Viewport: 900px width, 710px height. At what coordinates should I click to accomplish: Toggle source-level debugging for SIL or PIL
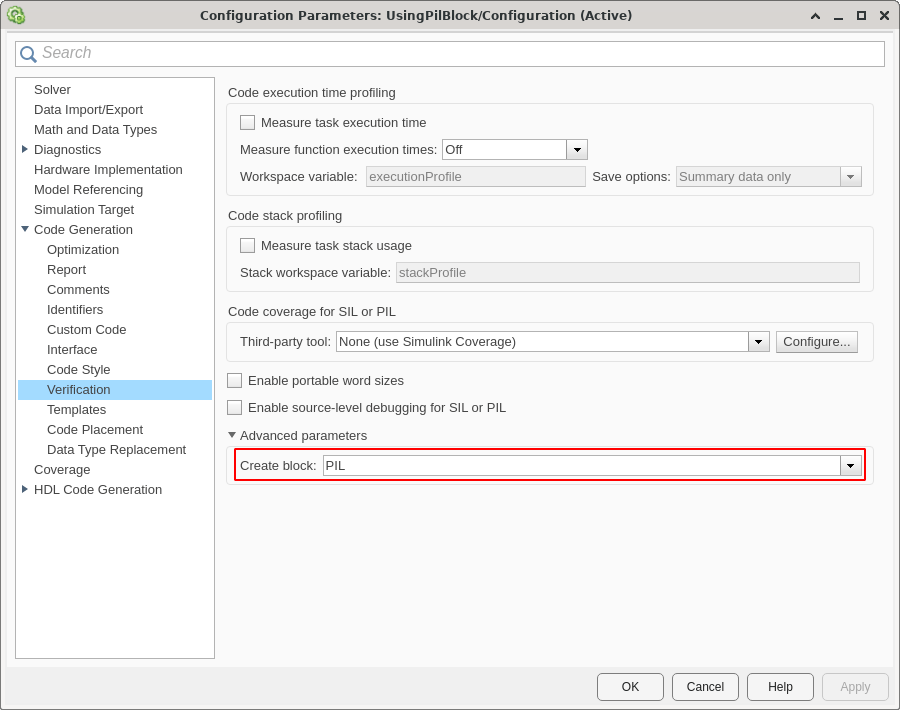click(x=235, y=407)
